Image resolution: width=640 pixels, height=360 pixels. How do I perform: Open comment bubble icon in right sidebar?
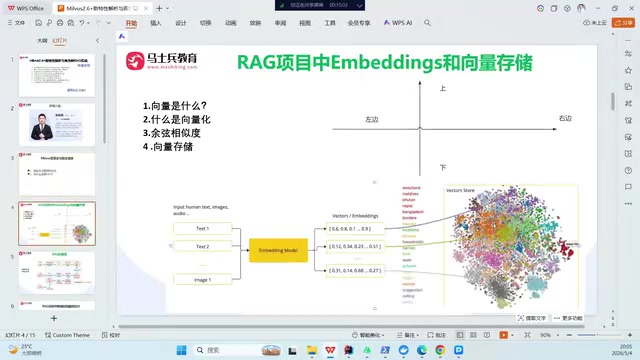(628, 187)
